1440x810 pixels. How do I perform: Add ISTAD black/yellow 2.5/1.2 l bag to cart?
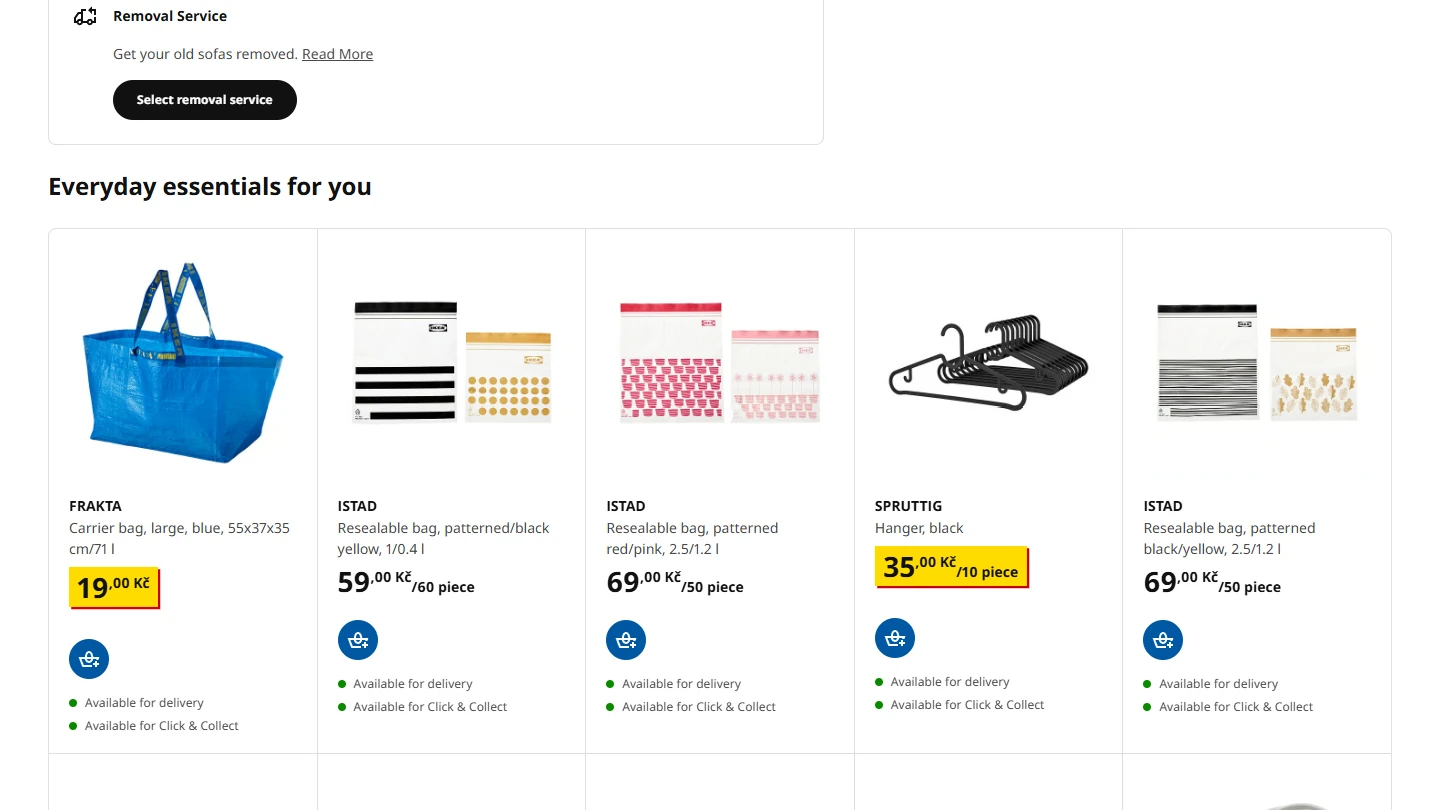[x=1163, y=640]
